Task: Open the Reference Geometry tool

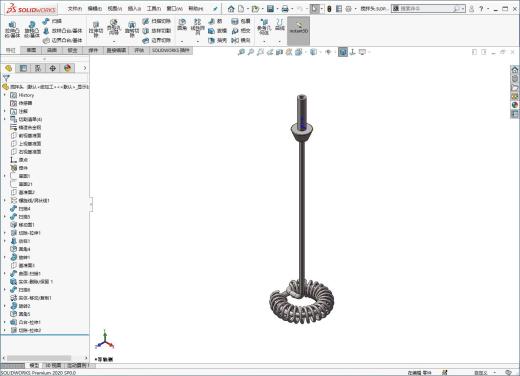Action: click(264, 27)
